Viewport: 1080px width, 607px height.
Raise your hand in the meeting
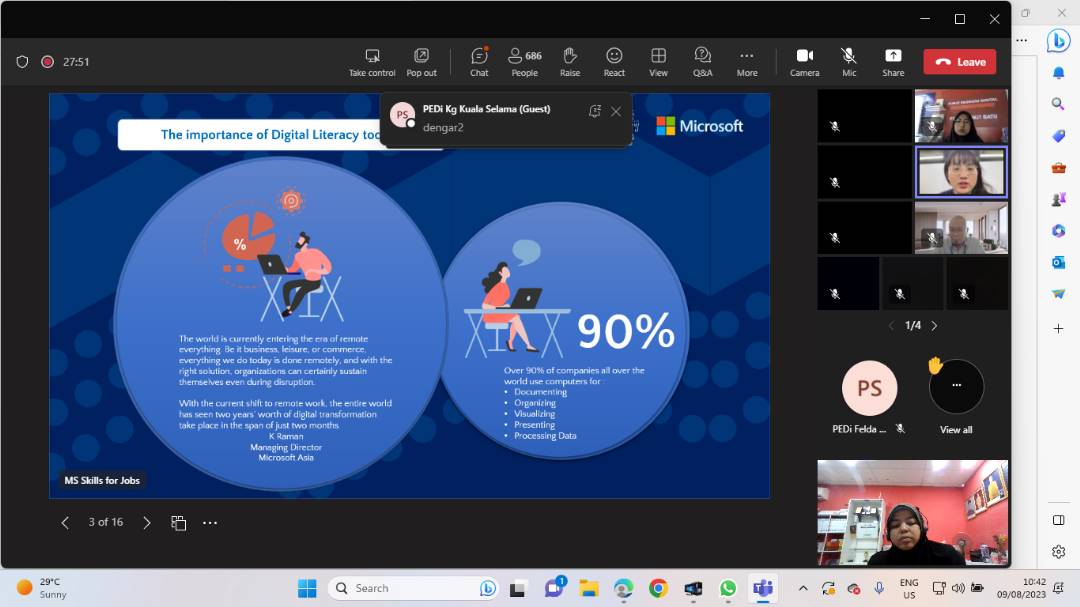pos(570,62)
